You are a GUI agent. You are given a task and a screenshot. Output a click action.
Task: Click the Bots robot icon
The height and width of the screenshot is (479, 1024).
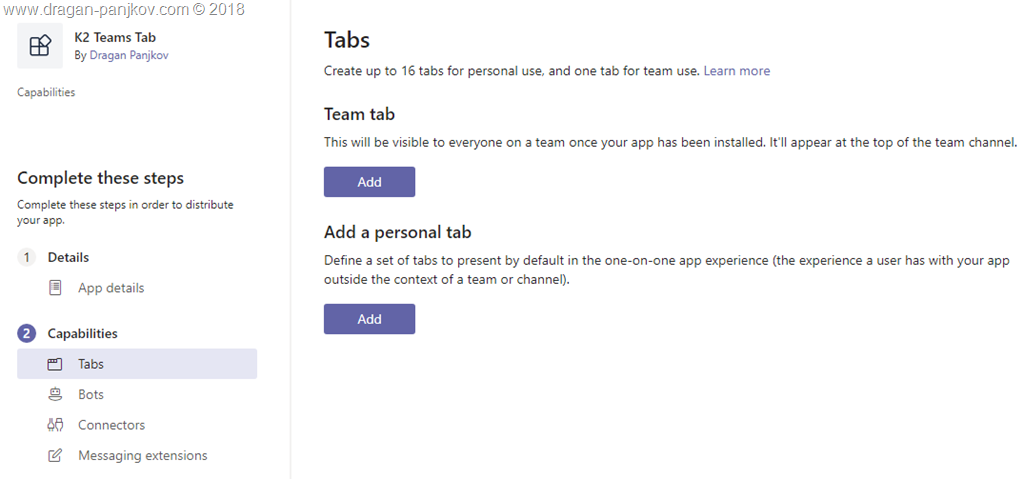pos(55,395)
